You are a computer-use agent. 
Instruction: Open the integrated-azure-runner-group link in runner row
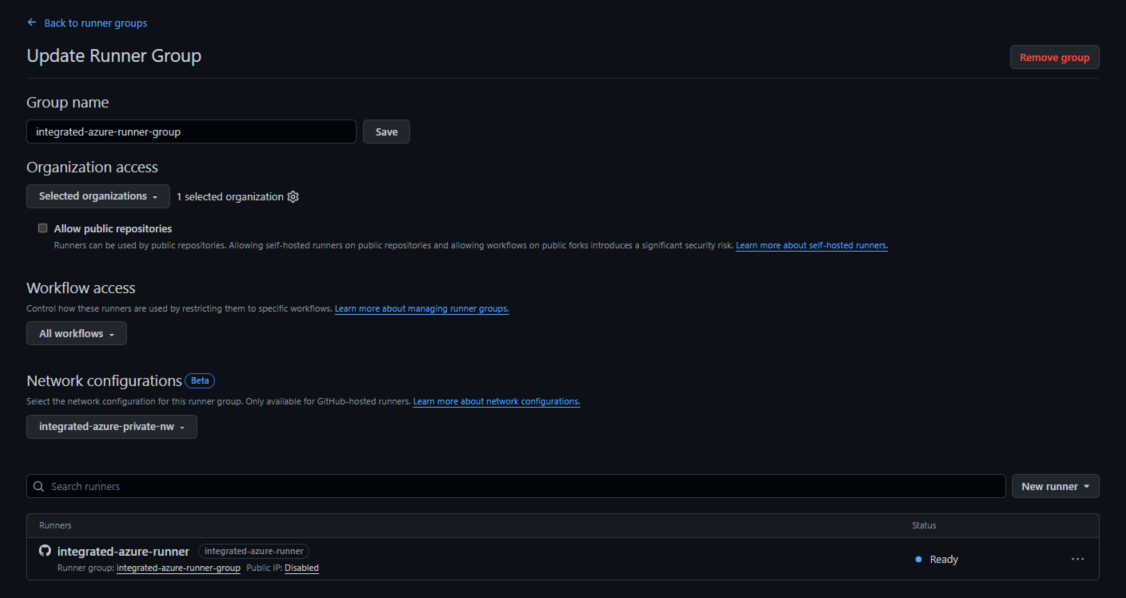click(178, 568)
